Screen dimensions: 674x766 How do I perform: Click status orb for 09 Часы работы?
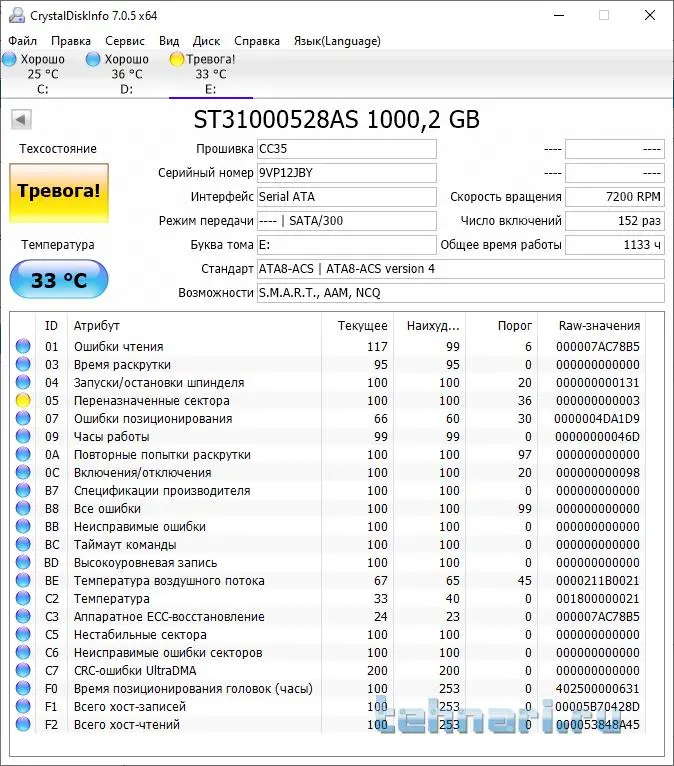pos(23,436)
